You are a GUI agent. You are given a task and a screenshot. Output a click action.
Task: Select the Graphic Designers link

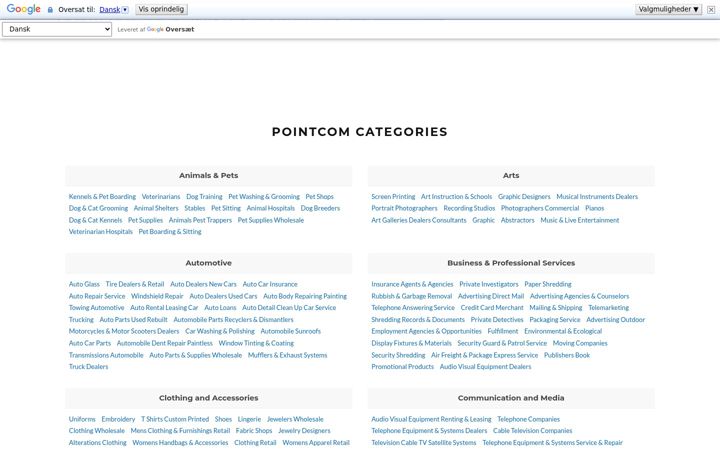pos(524,197)
